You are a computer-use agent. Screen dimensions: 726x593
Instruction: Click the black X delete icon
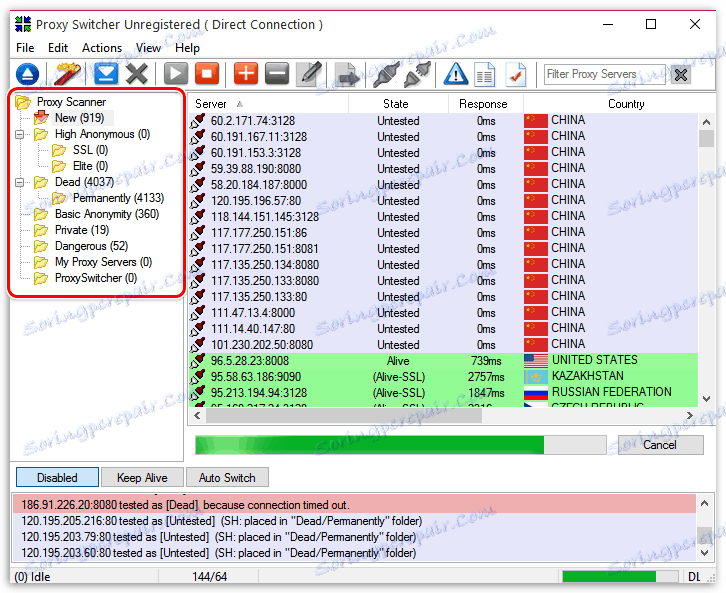pyautogui.click(x=137, y=74)
